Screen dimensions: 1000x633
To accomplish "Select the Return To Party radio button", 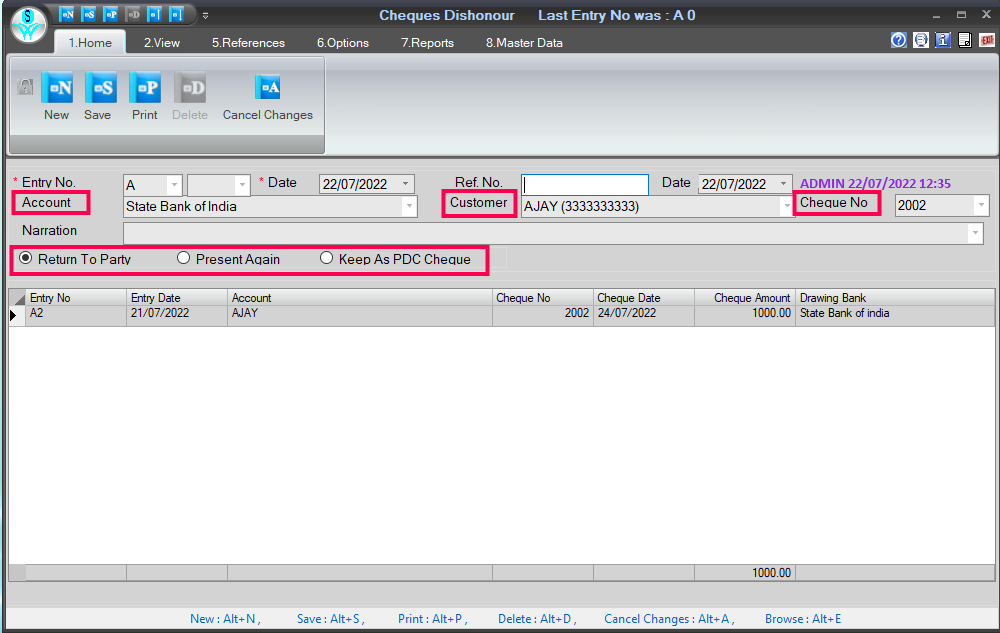I will point(24,258).
